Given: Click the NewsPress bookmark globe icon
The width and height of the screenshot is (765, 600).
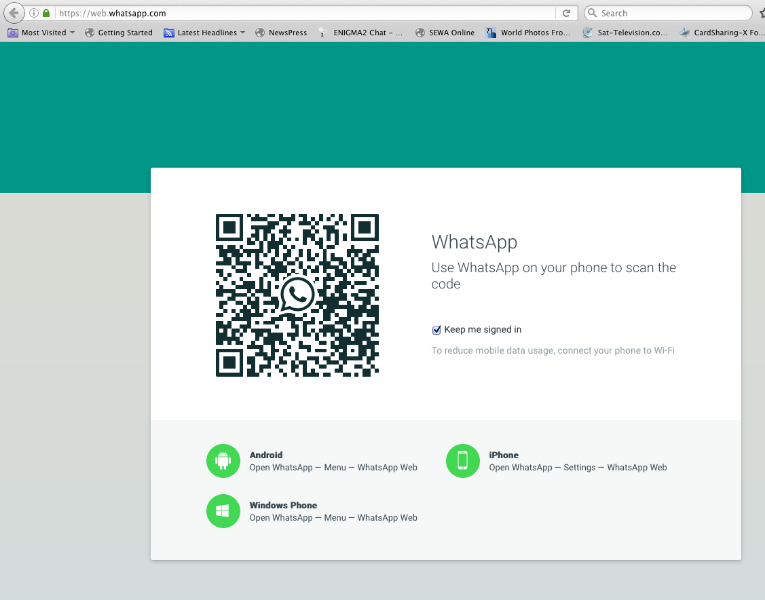Looking at the screenshot, I should 260,33.
